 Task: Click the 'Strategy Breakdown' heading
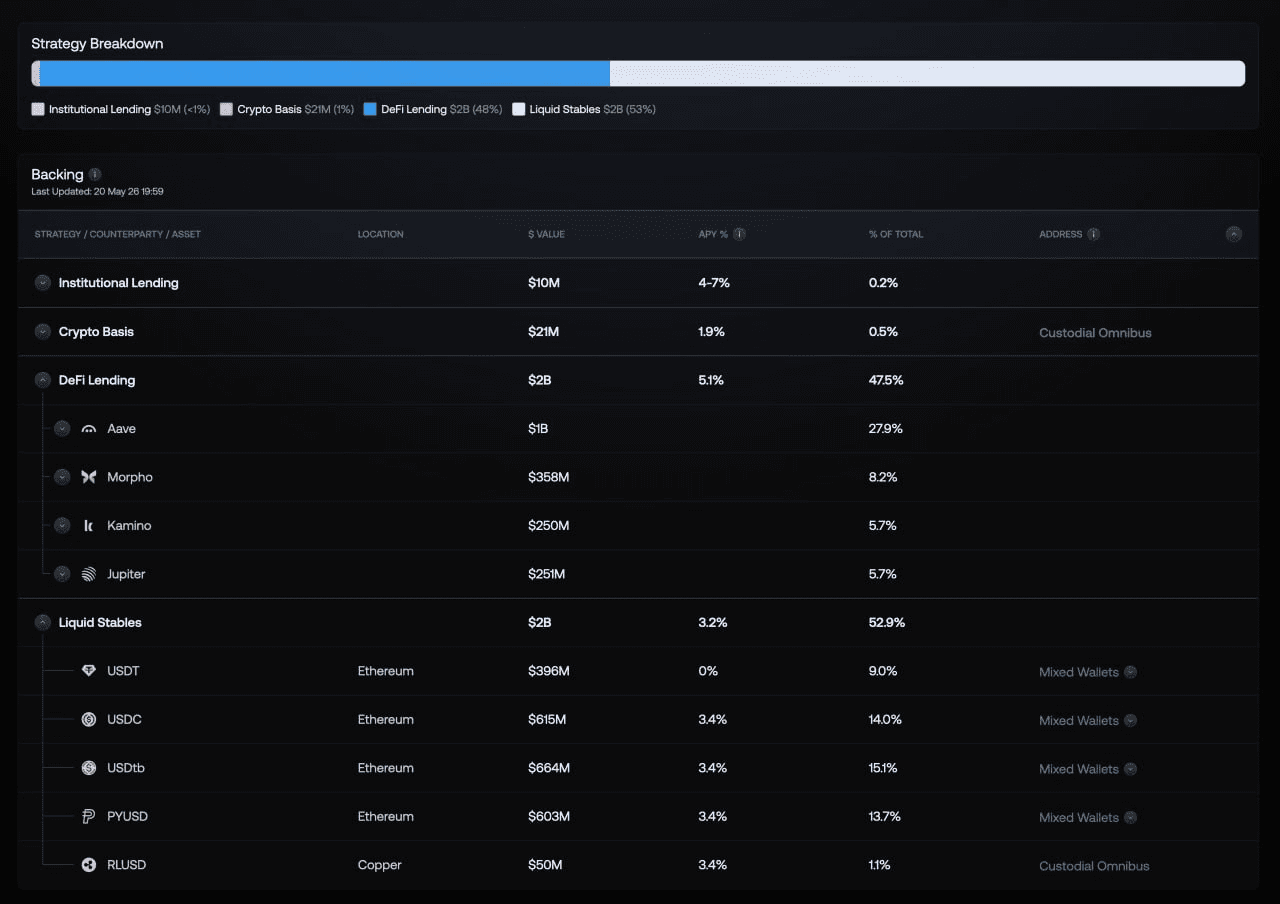(97, 44)
